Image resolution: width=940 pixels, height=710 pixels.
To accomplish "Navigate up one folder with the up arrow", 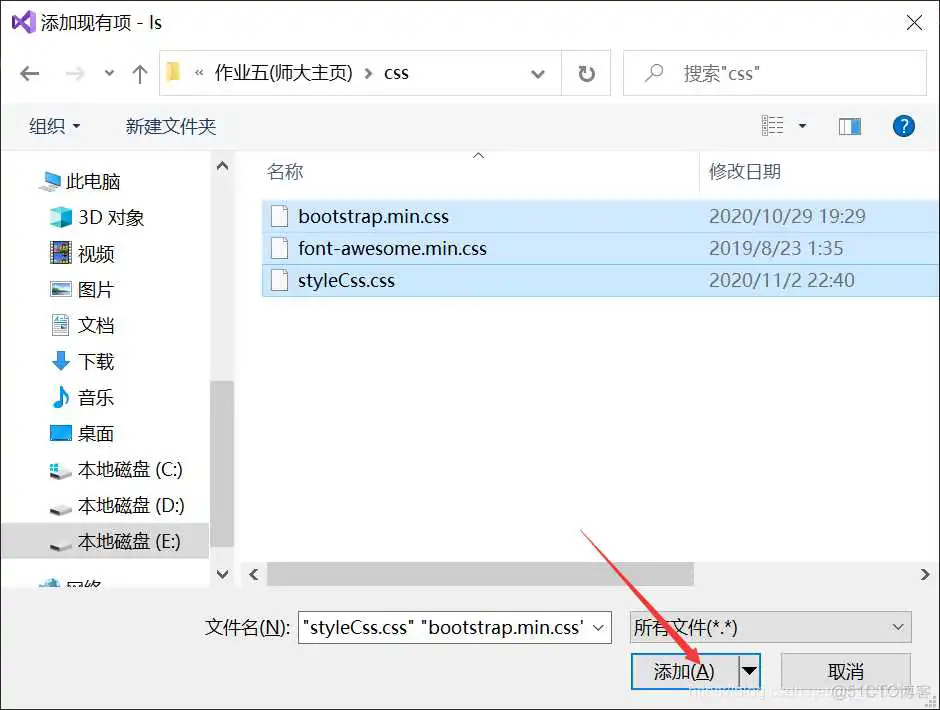I will (x=140, y=72).
